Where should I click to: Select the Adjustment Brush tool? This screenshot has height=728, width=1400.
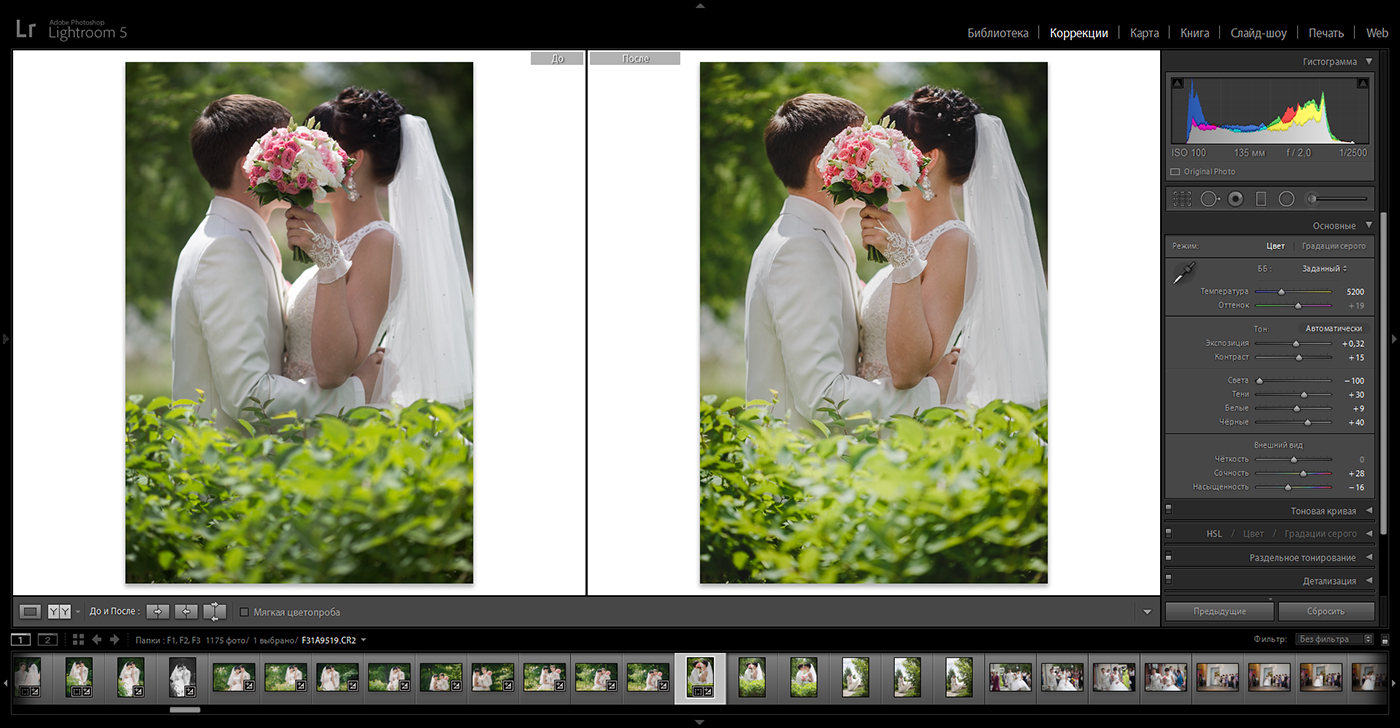[x=1337, y=199]
